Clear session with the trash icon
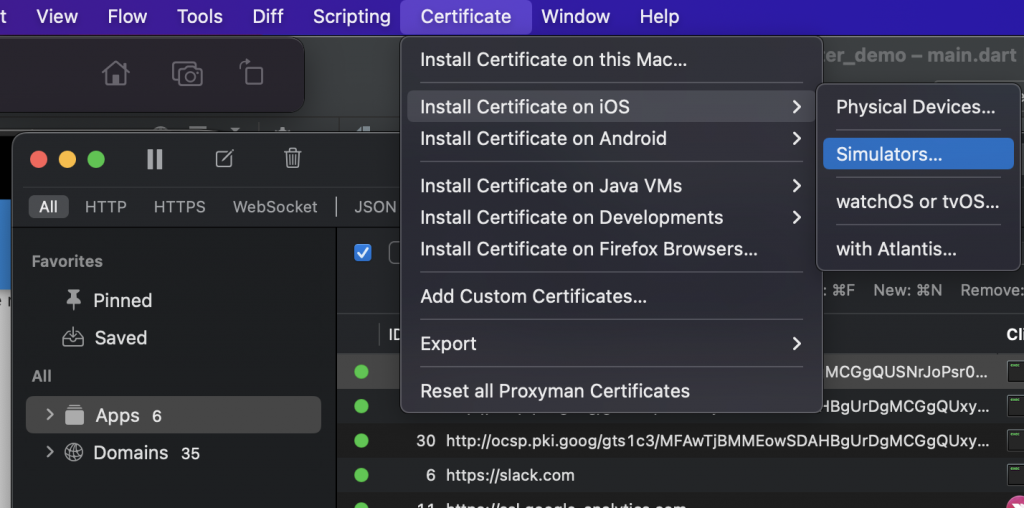The width and height of the screenshot is (1024, 508). click(293, 158)
